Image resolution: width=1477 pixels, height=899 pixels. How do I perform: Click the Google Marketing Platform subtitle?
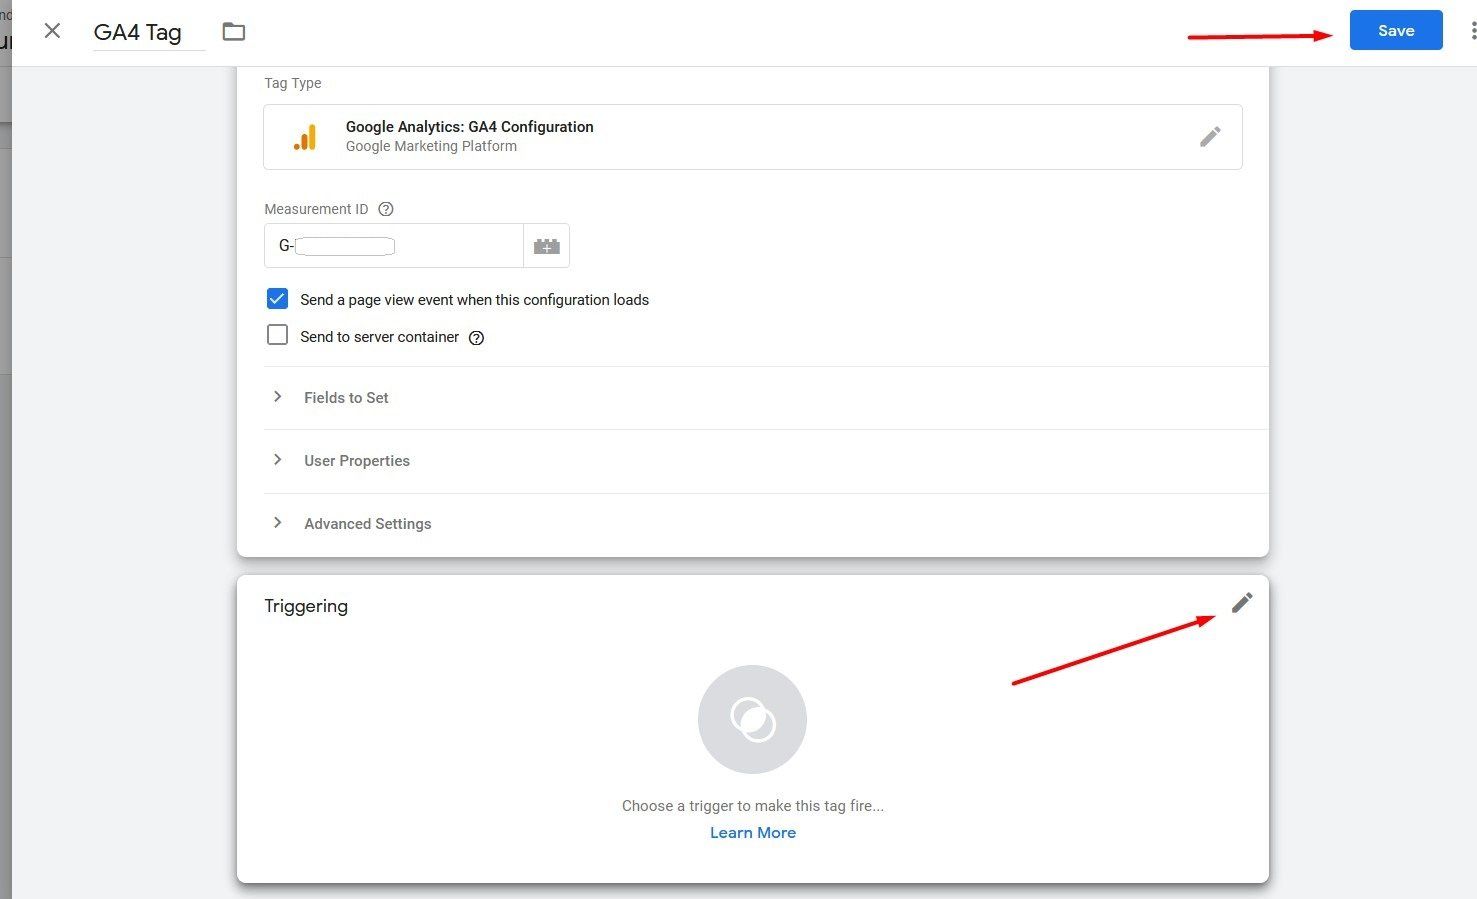point(431,146)
